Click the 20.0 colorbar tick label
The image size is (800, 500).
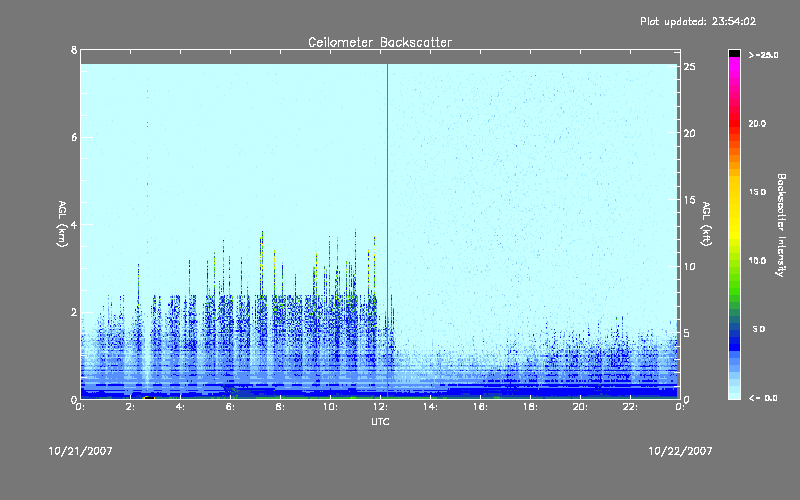758,123
